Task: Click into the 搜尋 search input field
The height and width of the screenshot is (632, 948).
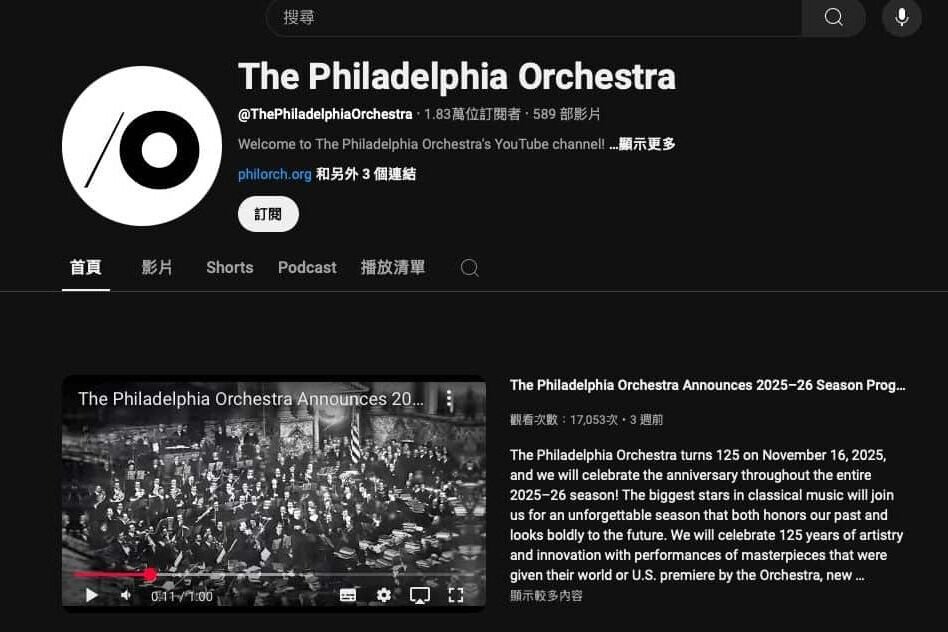Action: coord(534,17)
